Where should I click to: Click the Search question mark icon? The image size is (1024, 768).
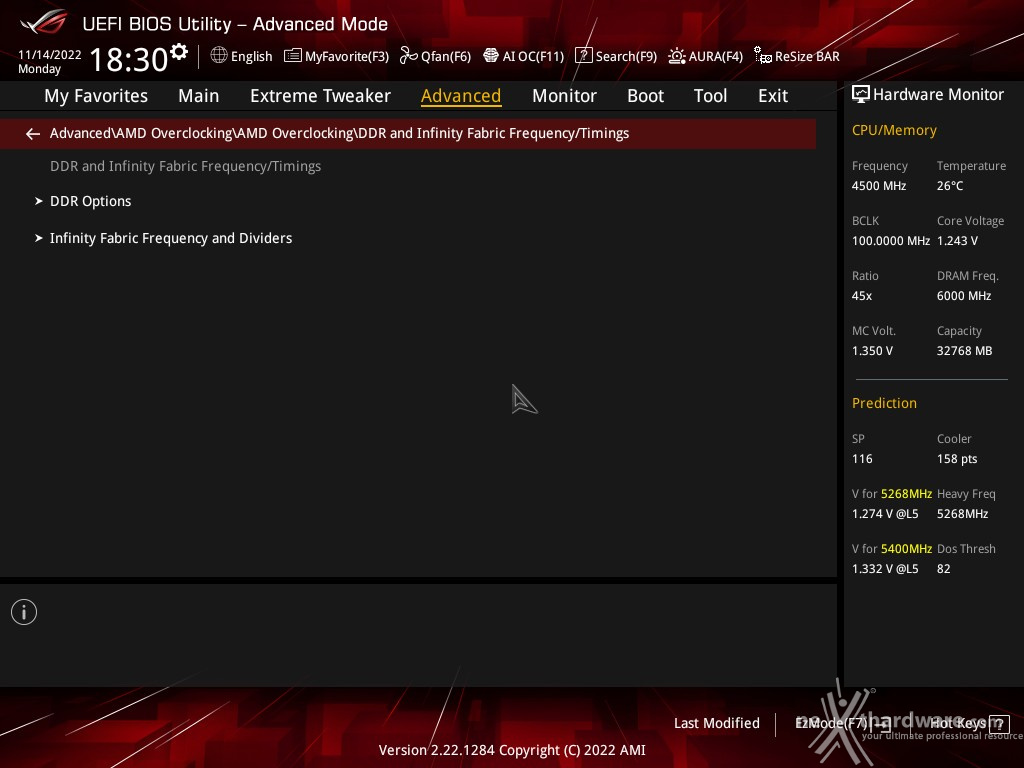pos(583,56)
